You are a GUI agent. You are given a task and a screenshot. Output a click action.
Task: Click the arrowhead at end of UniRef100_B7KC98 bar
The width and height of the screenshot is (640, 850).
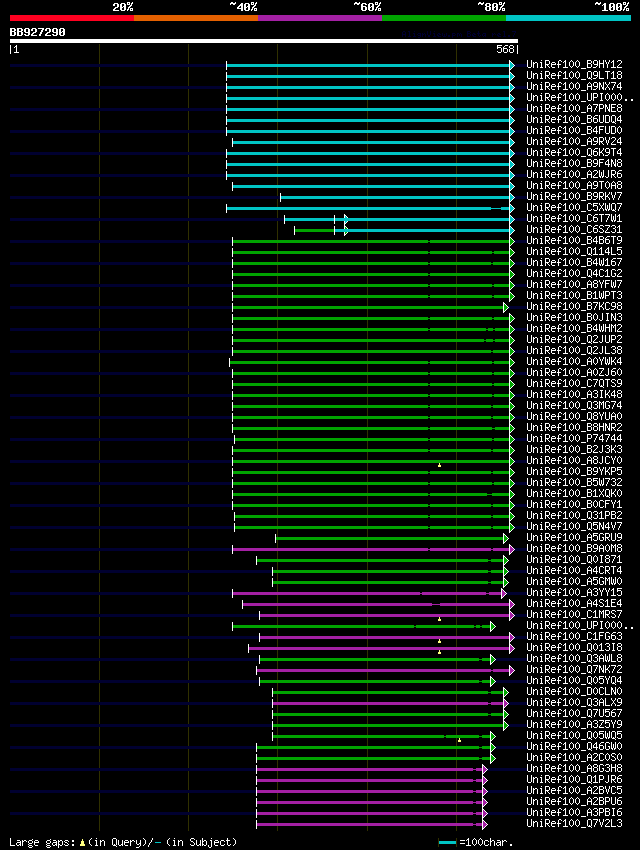[506, 307]
